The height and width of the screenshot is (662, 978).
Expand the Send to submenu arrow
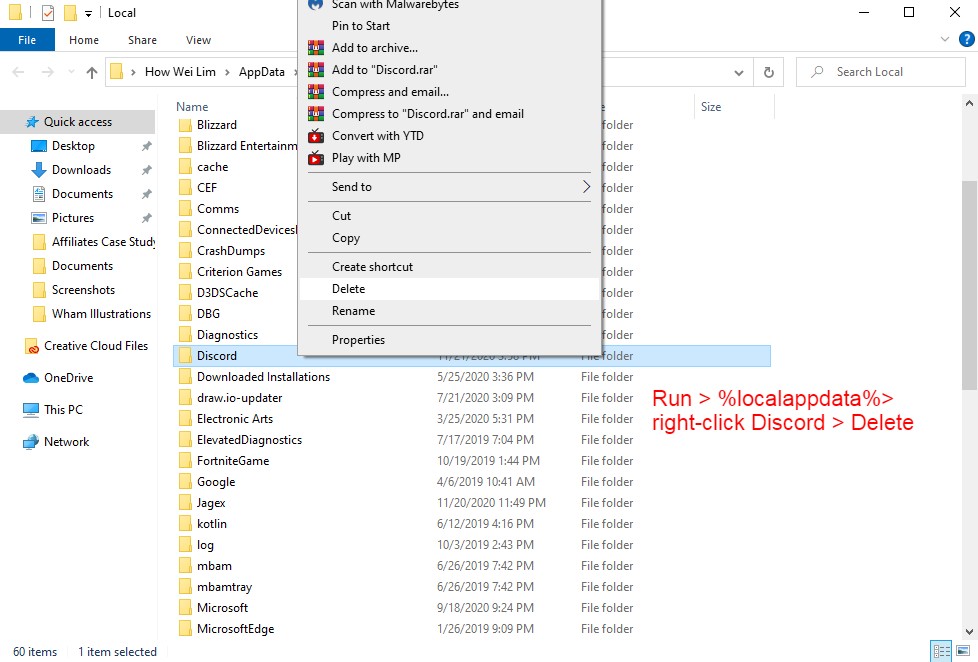pyautogui.click(x=586, y=187)
